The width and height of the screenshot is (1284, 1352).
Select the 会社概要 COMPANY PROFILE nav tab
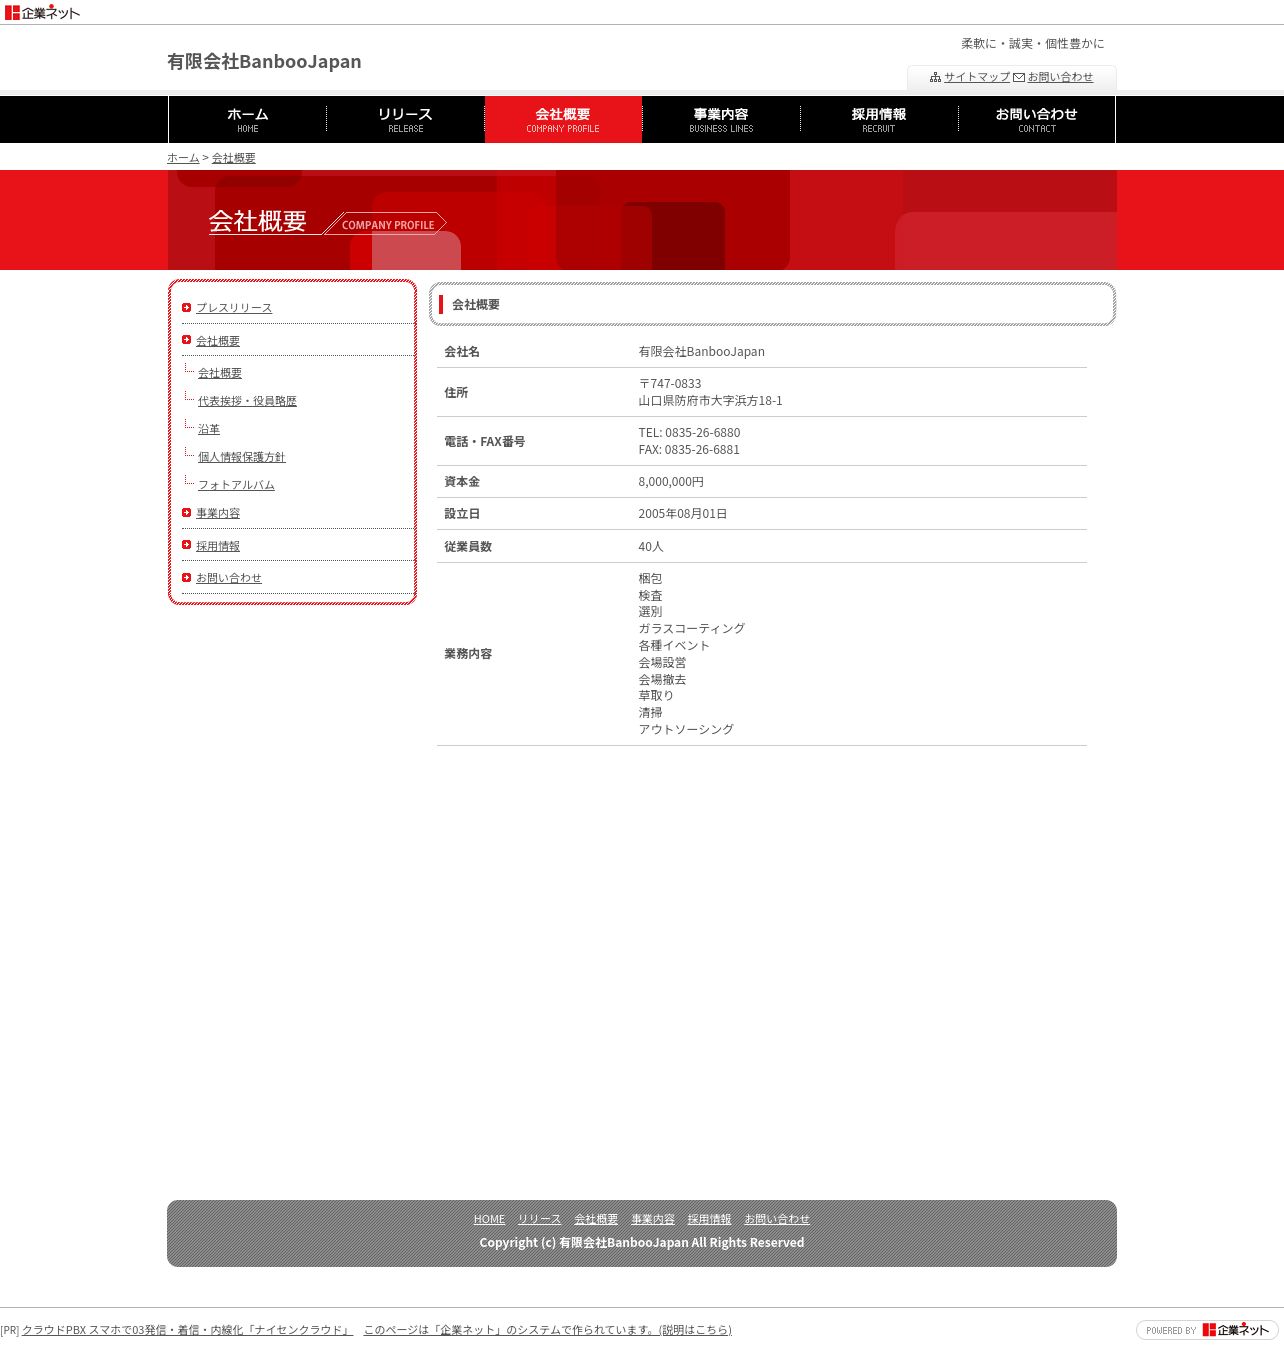pos(563,119)
